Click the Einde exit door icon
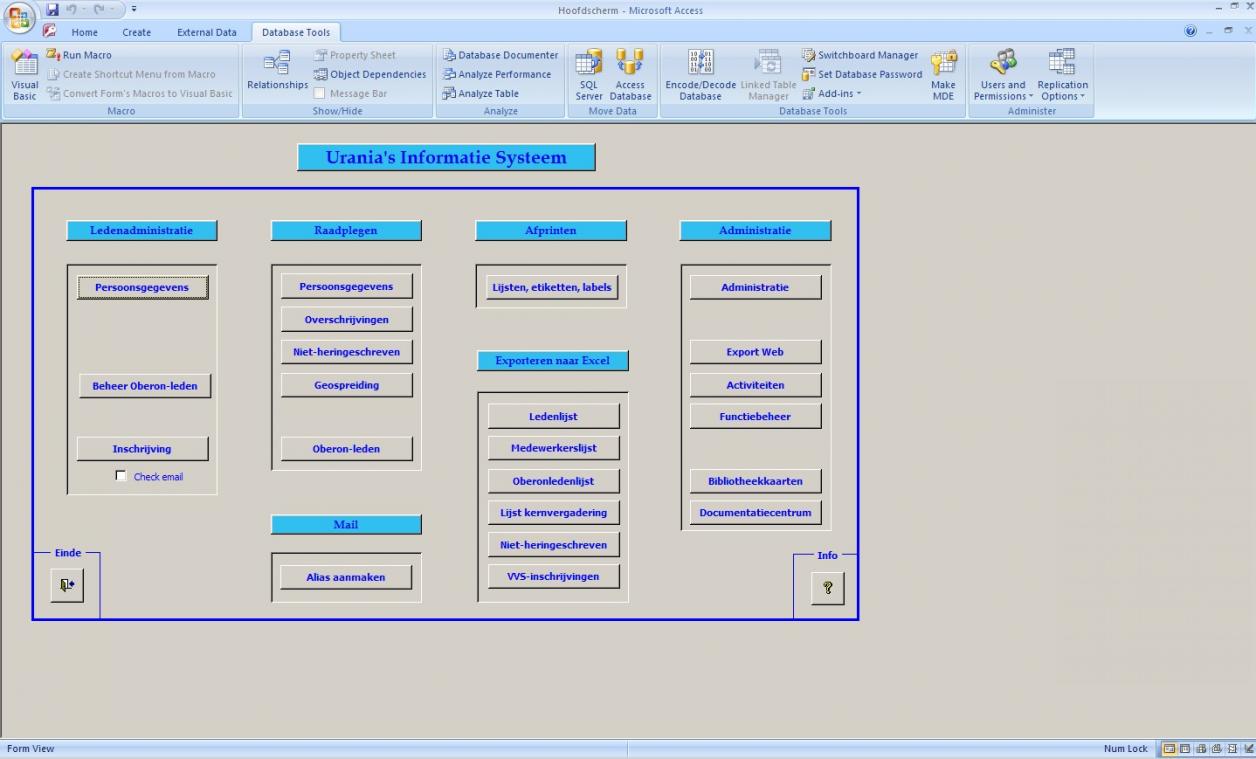 [x=67, y=585]
